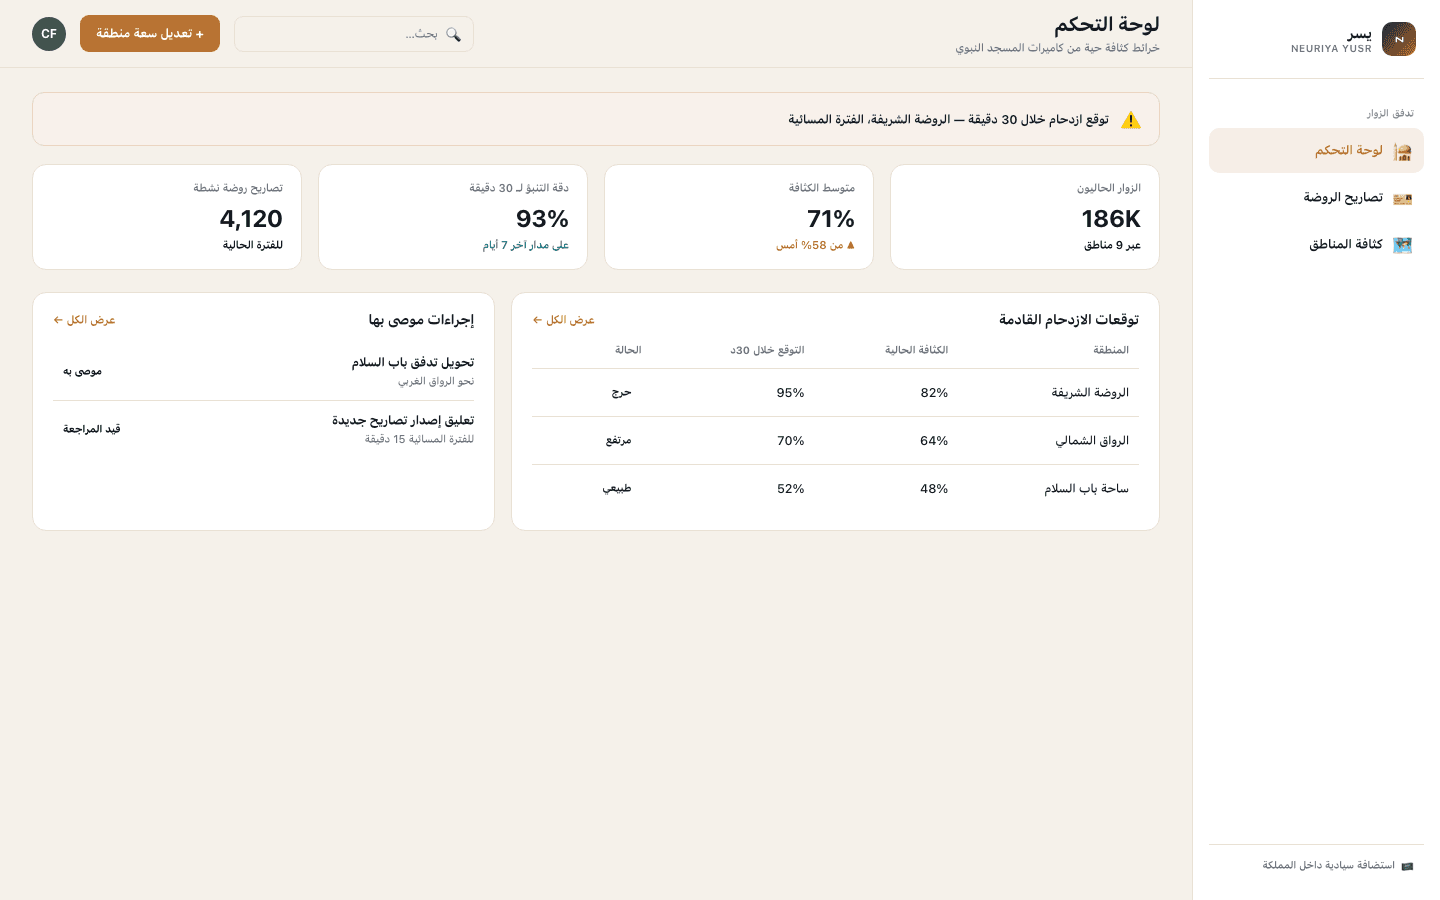The image size is (1440, 900).
Task: Select the ساحة باب السلام table row
Action: 835,489
